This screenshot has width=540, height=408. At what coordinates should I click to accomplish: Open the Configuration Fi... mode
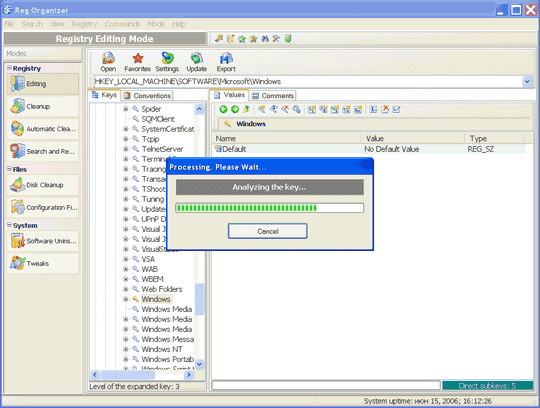42,207
